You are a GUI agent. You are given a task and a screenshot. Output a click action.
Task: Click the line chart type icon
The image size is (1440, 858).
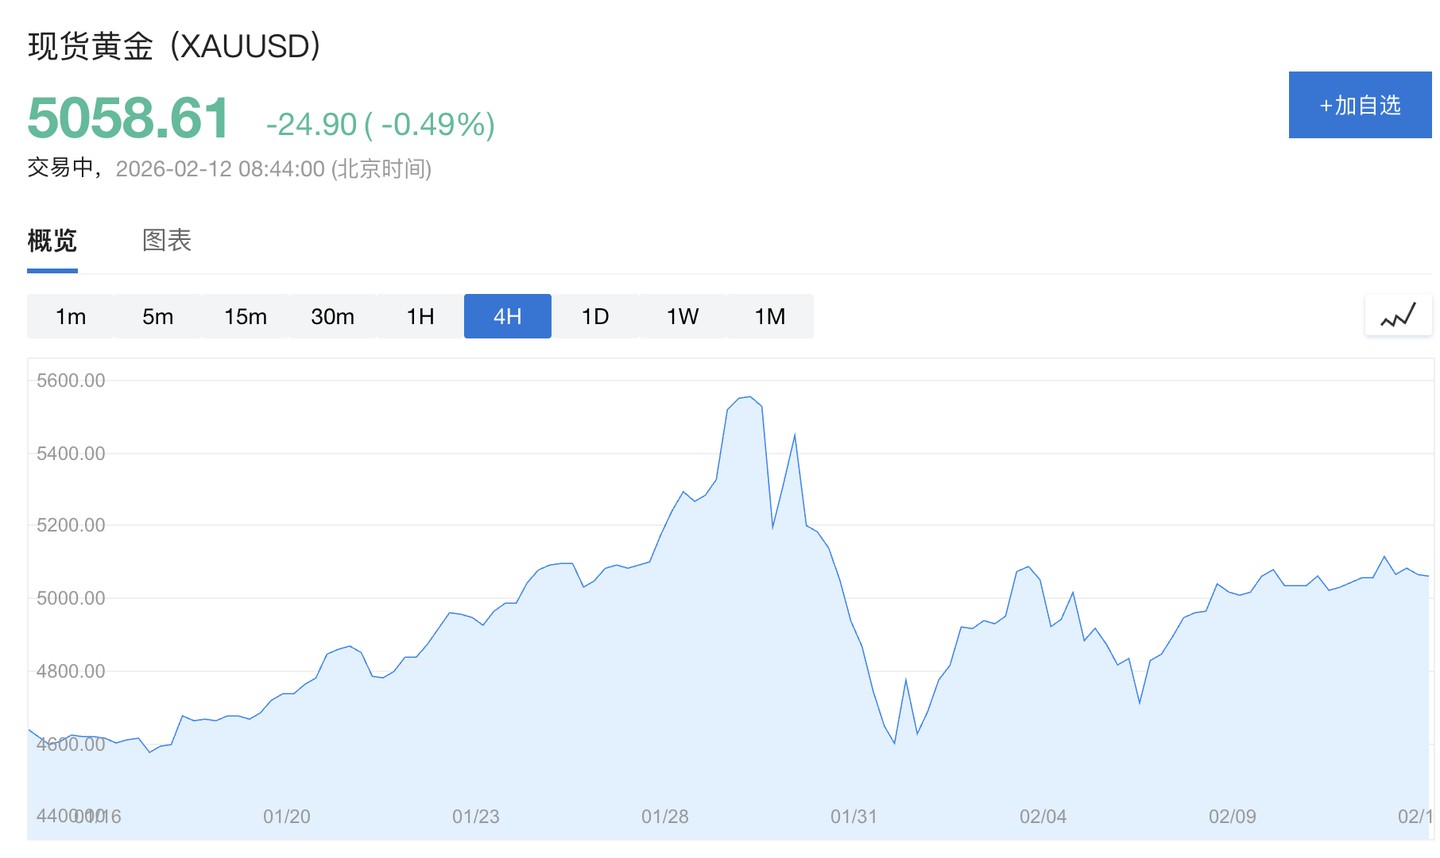1398,316
